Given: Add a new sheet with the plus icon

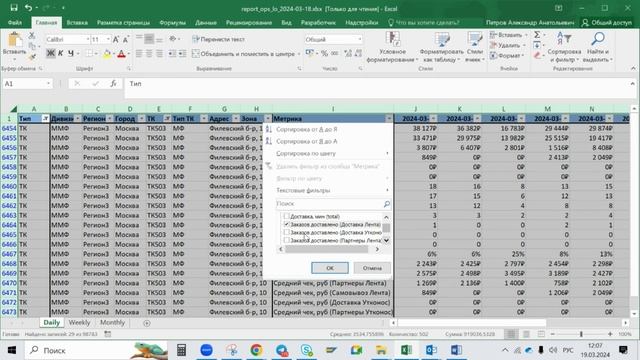Looking at the screenshot, I should pyautogui.click(x=147, y=323).
